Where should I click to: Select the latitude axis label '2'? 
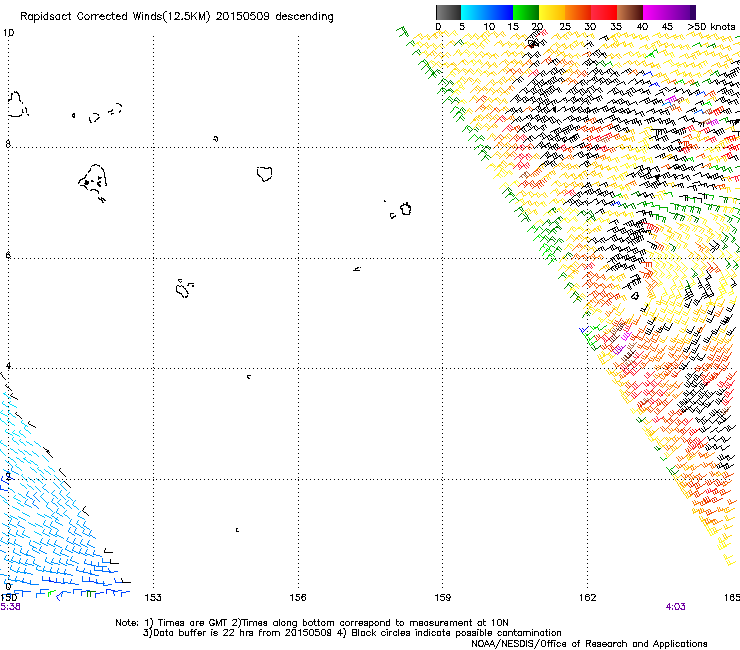(8, 476)
